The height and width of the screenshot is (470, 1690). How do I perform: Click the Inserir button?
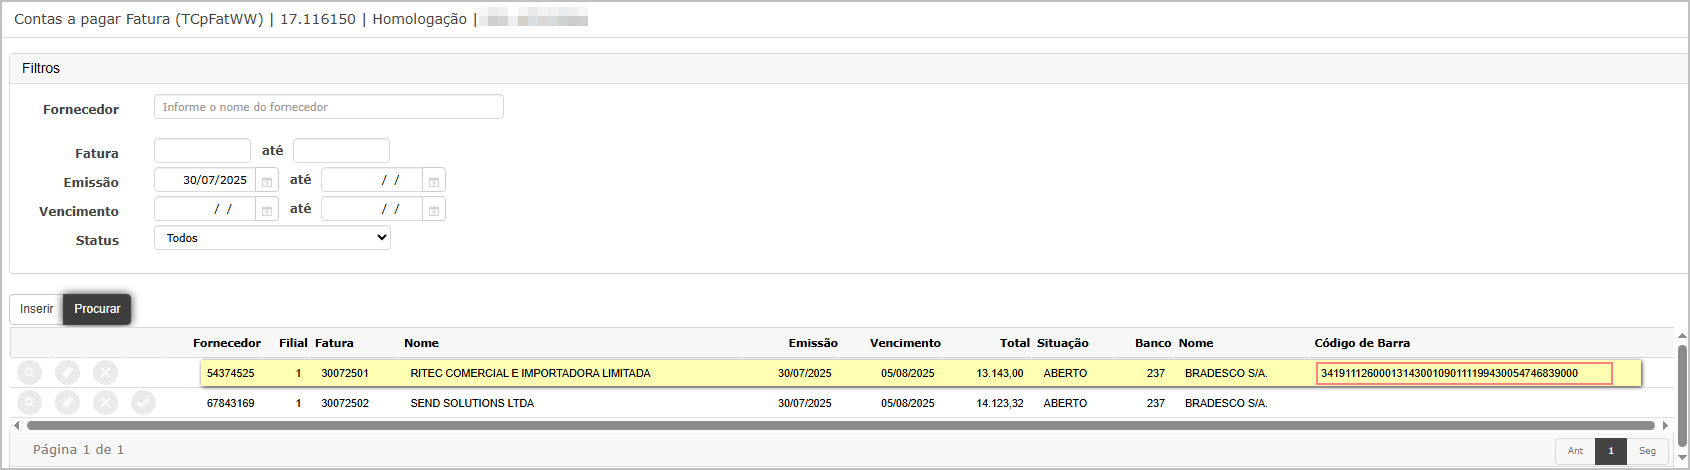36,309
